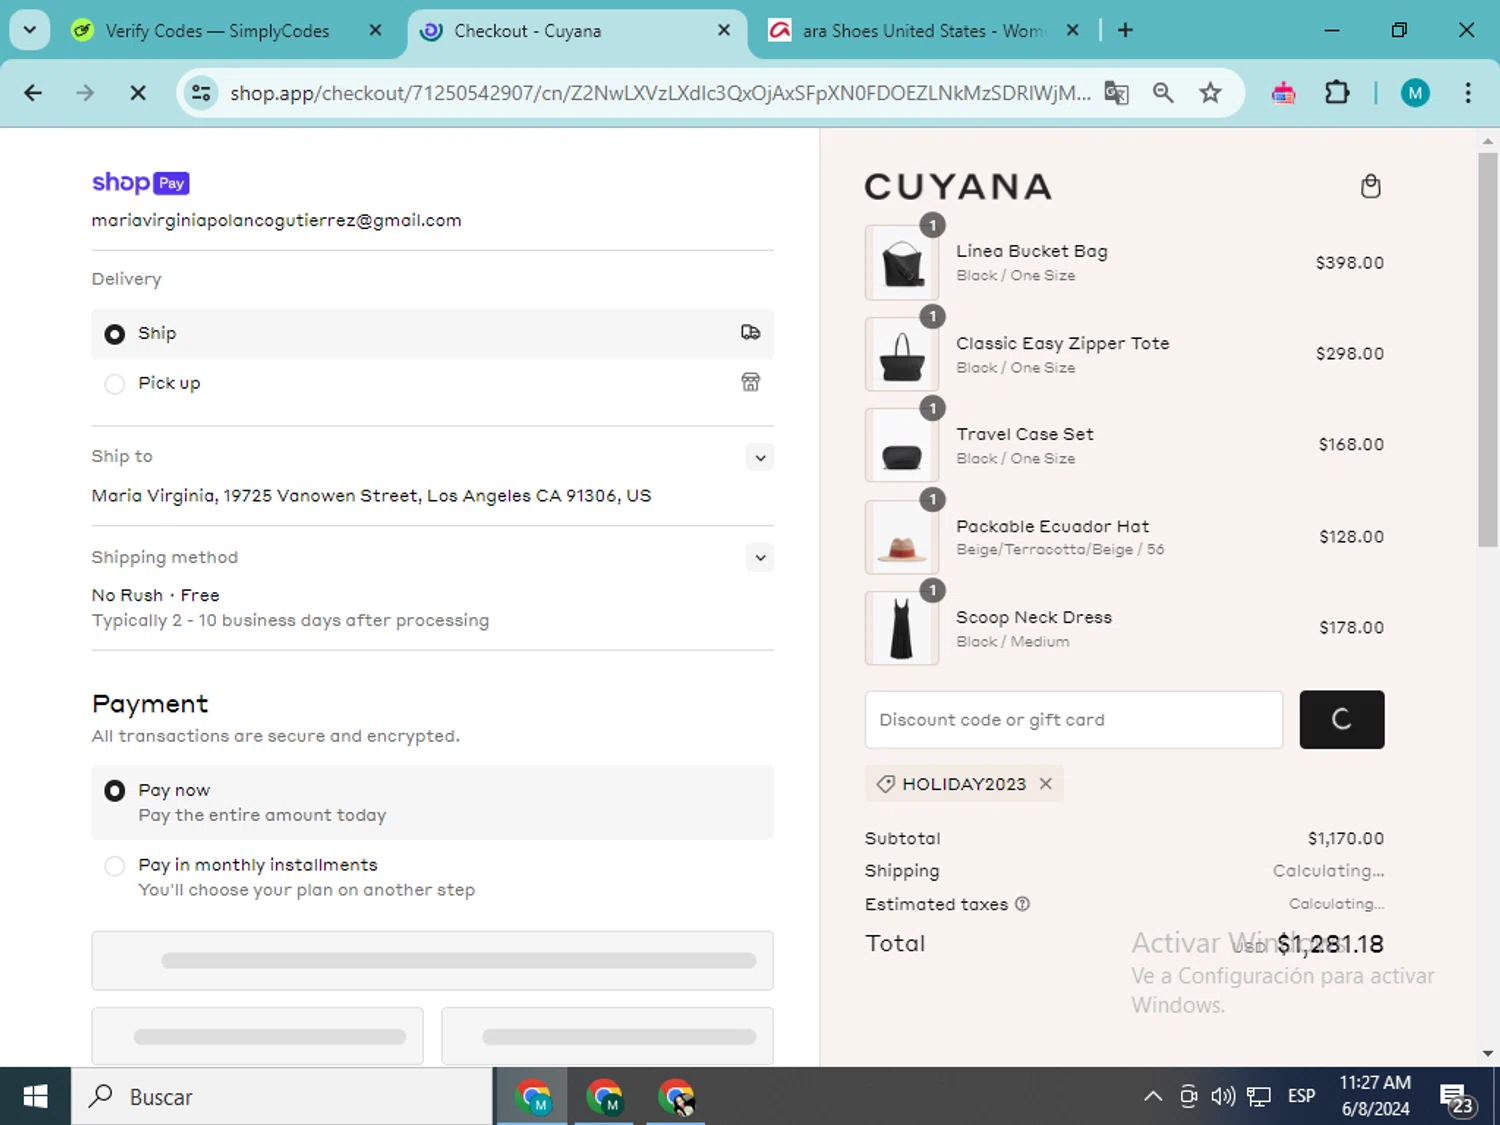Switch to ara Shoes United States tab

[925, 31]
